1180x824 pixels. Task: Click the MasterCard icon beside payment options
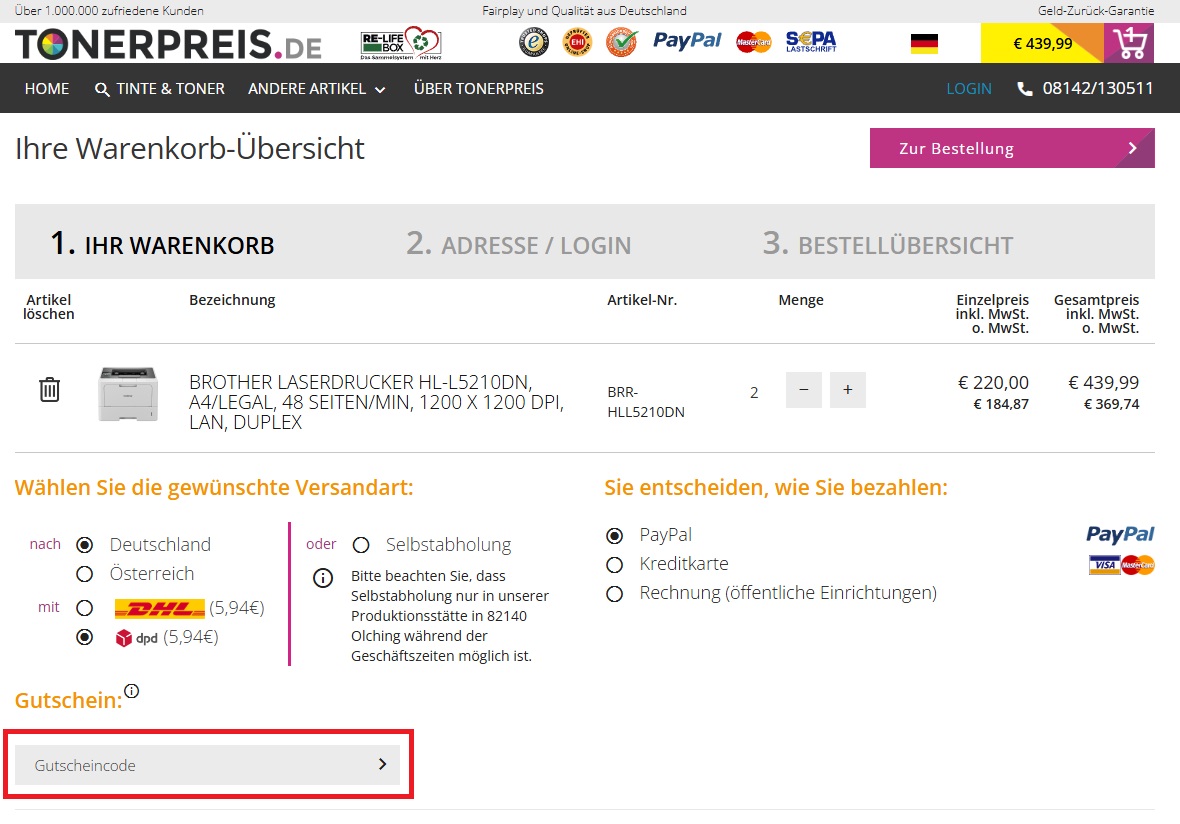[1138, 565]
